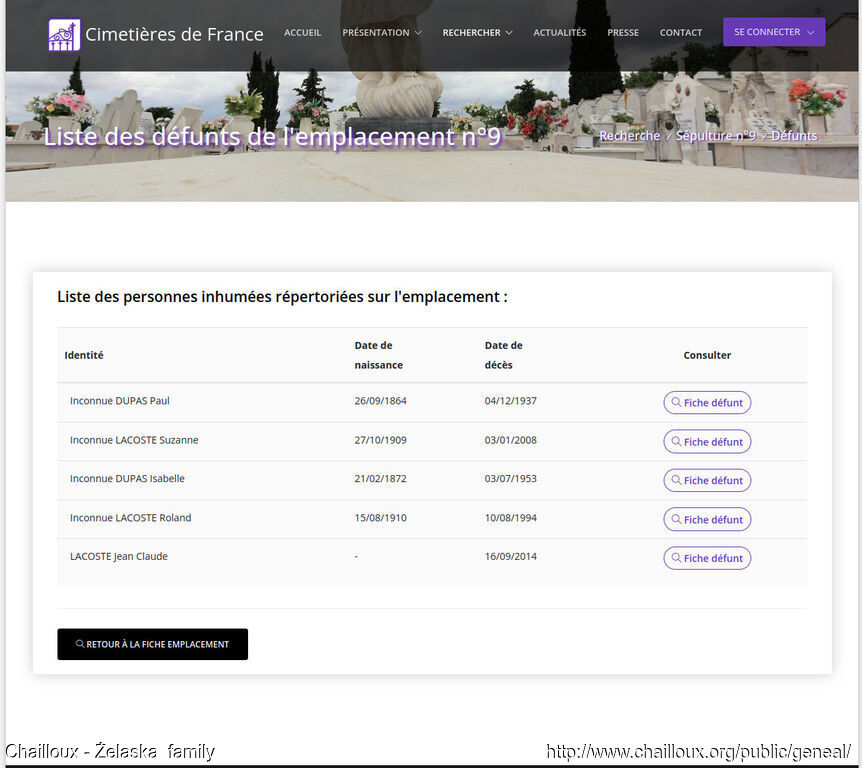The width and height of the screenshot is (862, 768).
Task: Open Fiche défunt for LACOSTE Suzanne
Action: pyautogui.click(x=707, y=442)
